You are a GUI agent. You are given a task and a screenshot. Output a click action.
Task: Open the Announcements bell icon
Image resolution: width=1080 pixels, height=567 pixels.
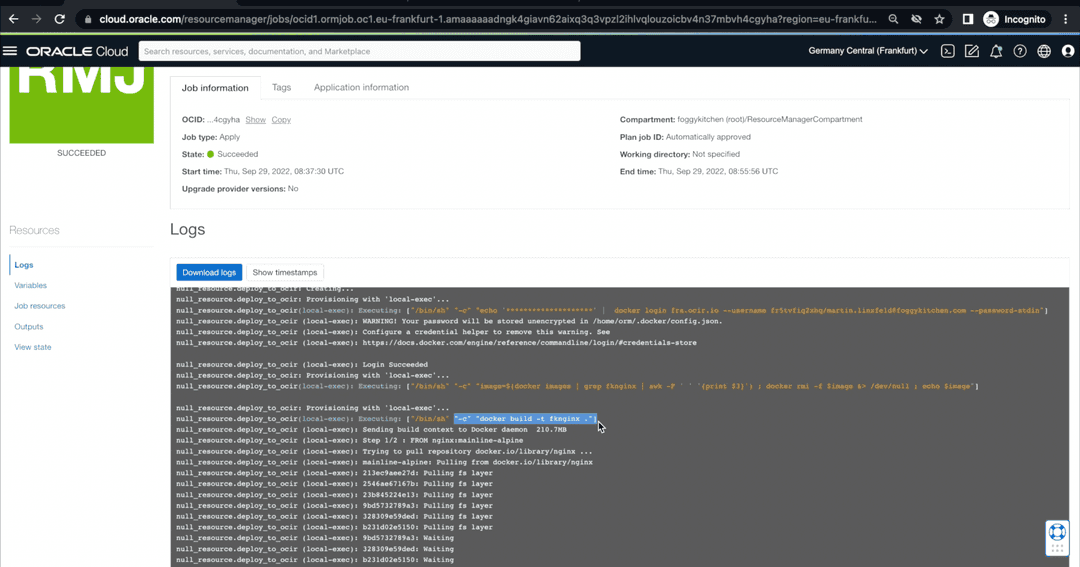pyautogui.click(x=996, y=51)
